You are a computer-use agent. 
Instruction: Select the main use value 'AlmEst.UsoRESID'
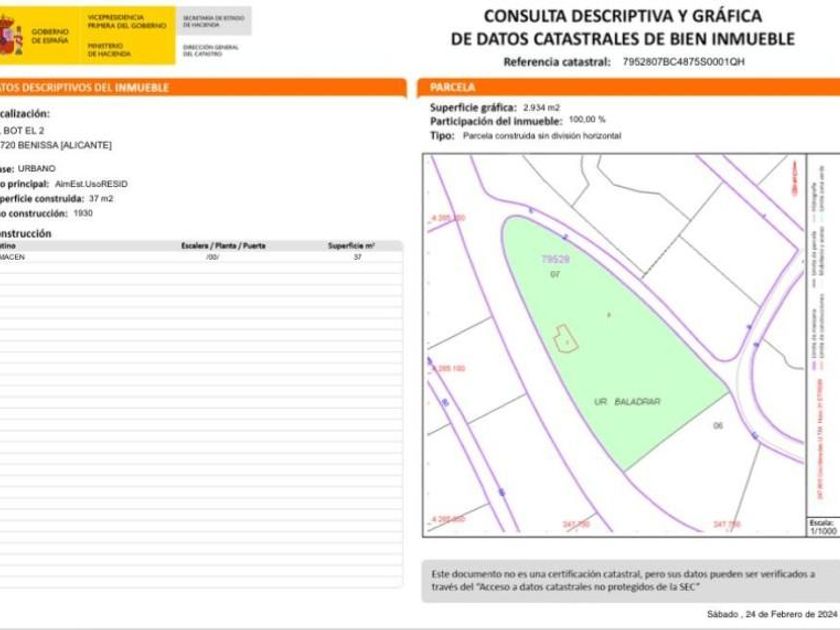point(91,184)
